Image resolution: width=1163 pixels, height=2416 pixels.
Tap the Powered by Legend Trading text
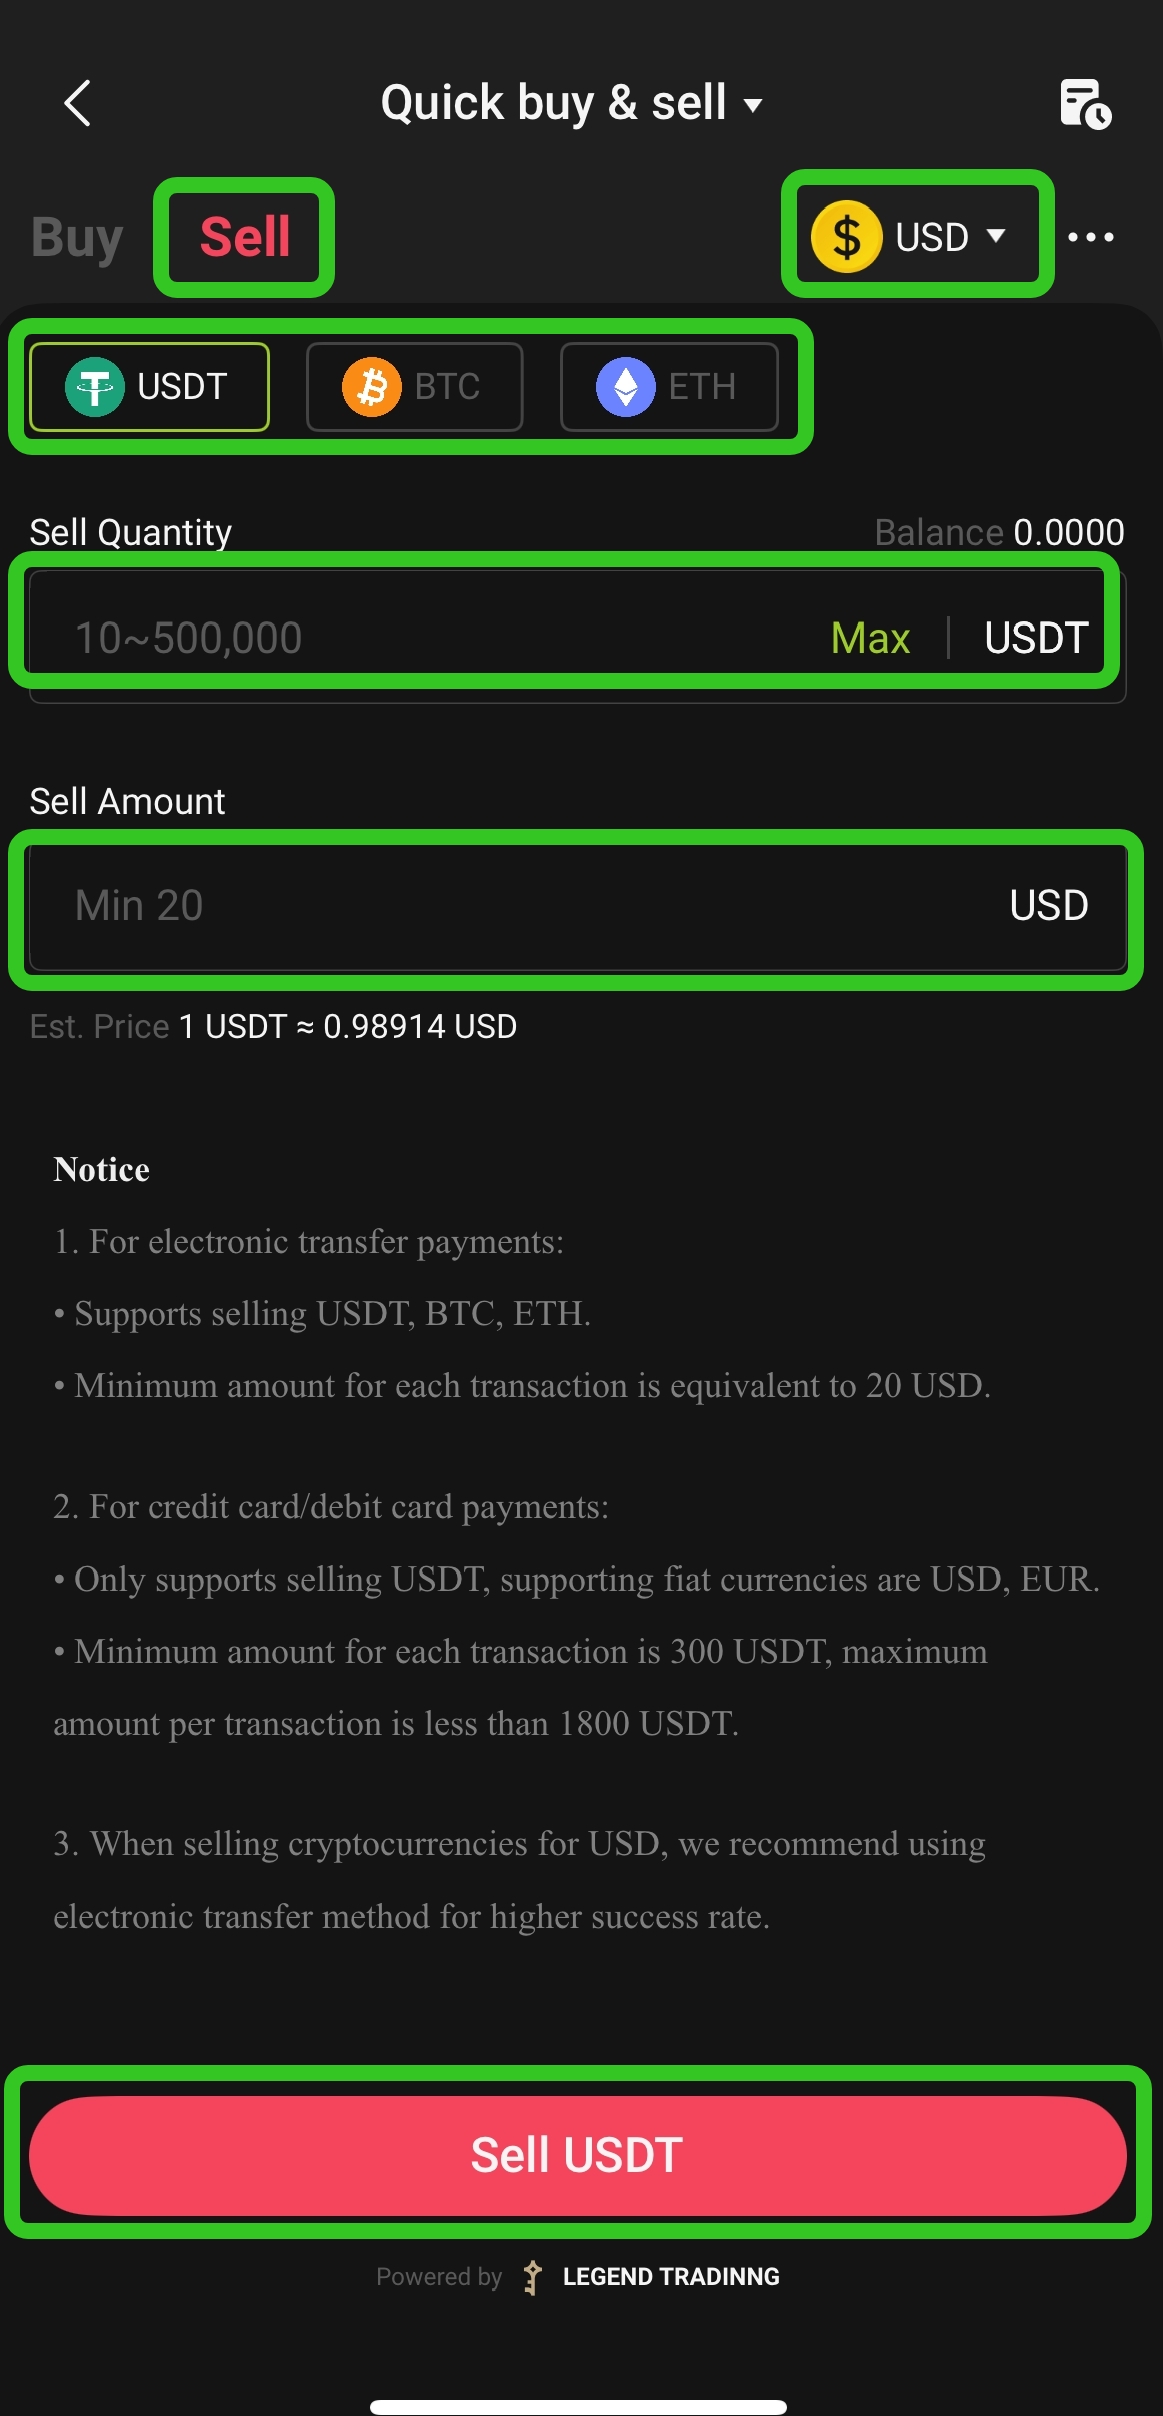tap(578, 2277)
